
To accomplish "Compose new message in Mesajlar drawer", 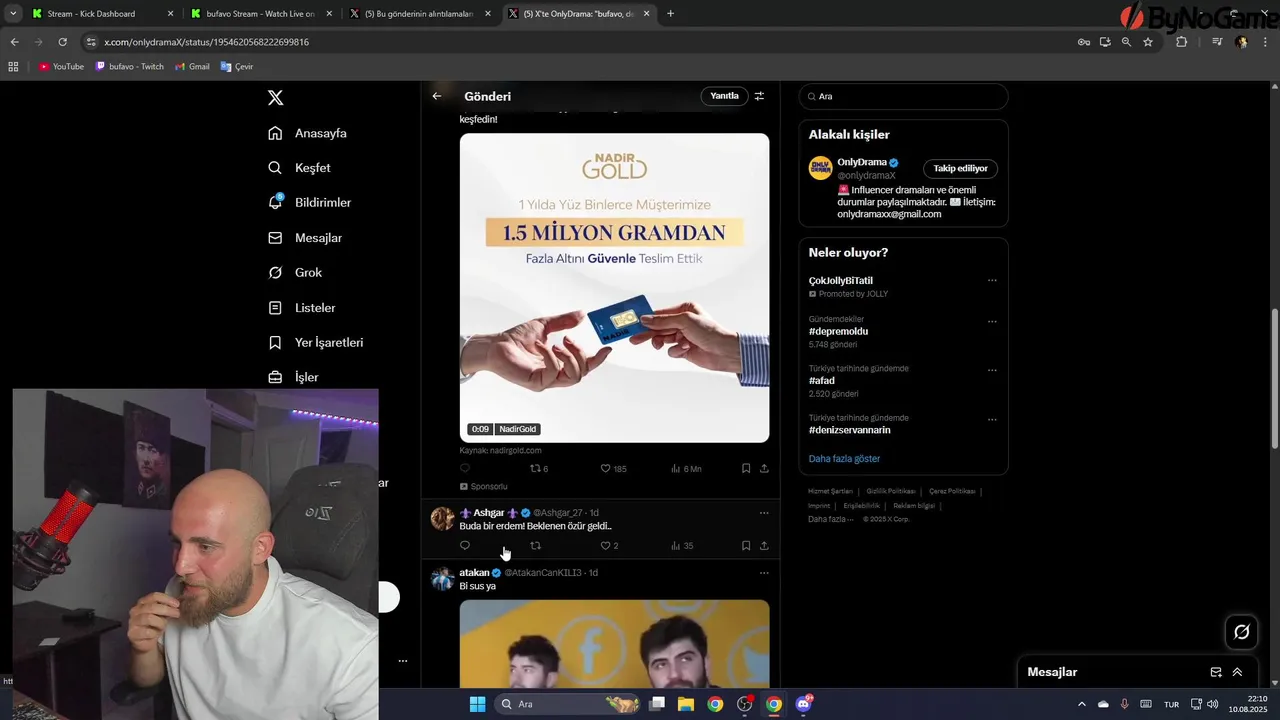I will 1216,672.
